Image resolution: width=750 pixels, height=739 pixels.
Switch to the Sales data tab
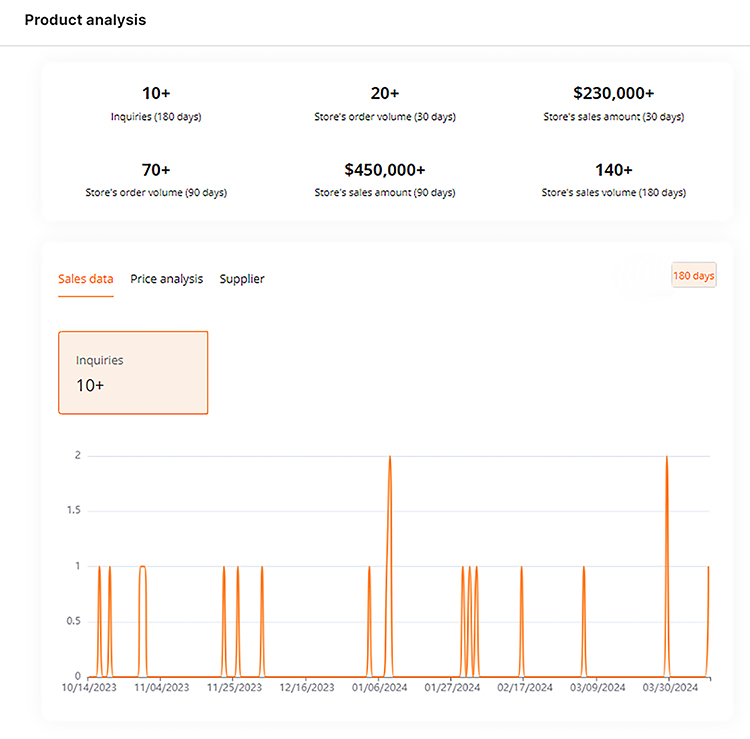click(85, 279)
